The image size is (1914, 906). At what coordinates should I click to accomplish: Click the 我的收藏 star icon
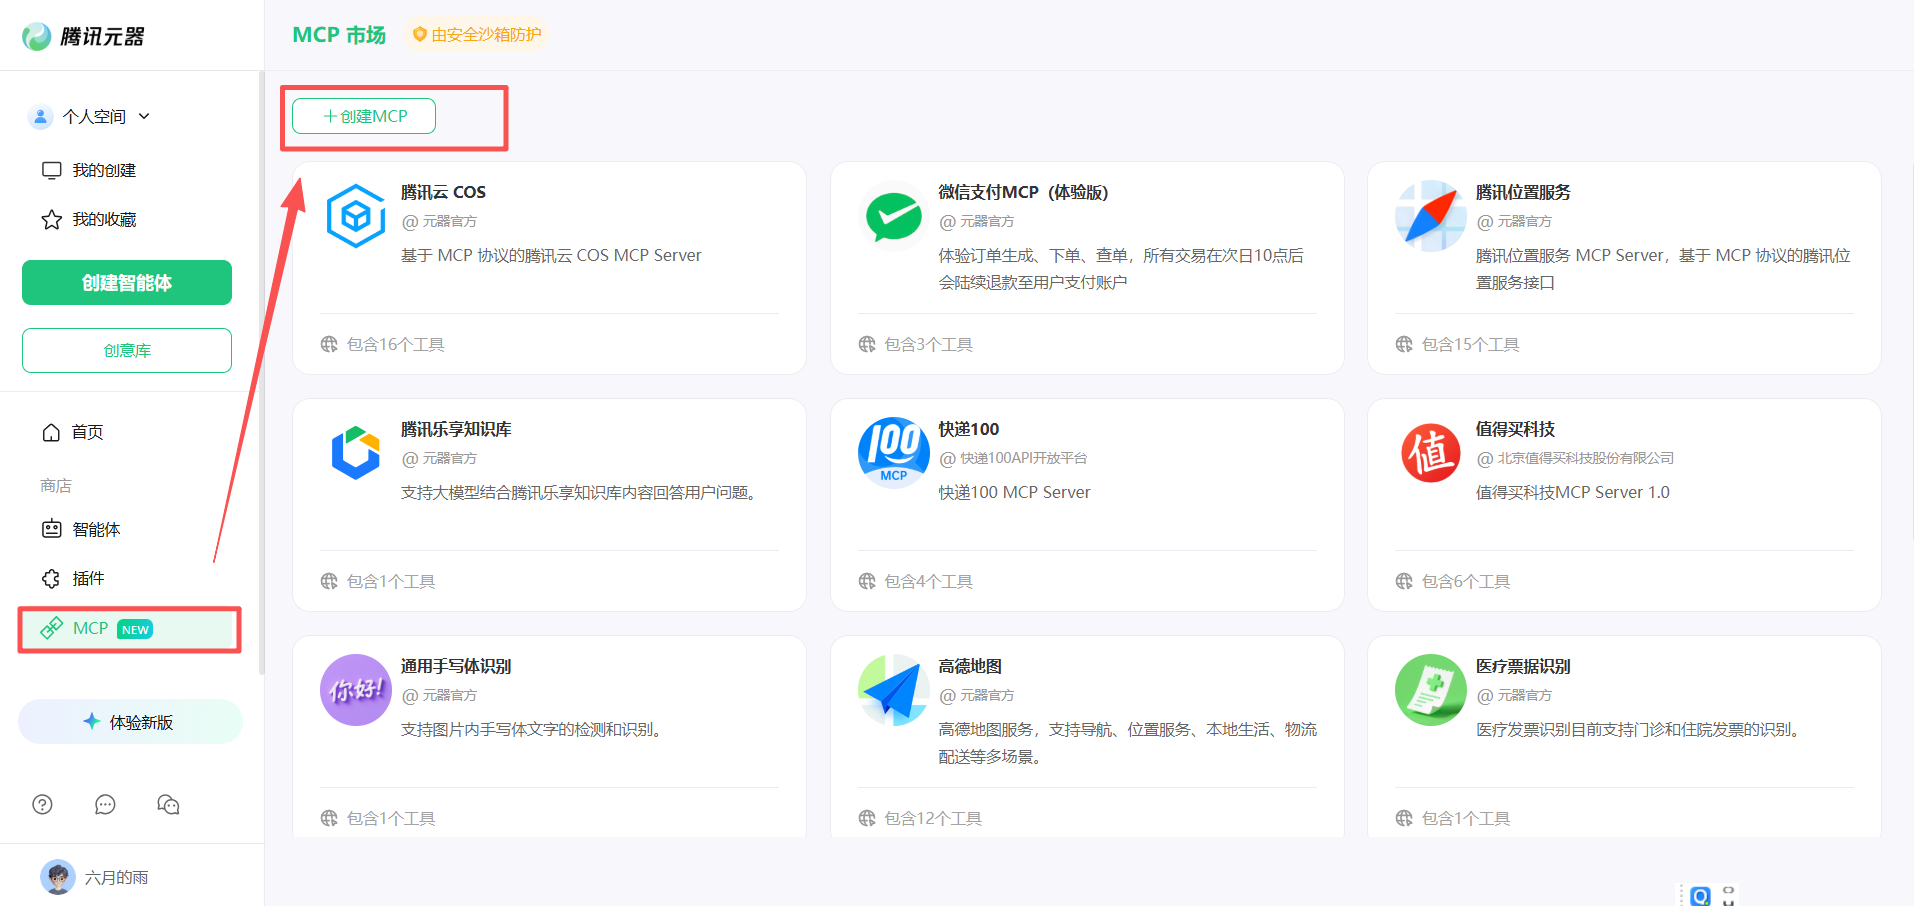(x=52, y=219)
